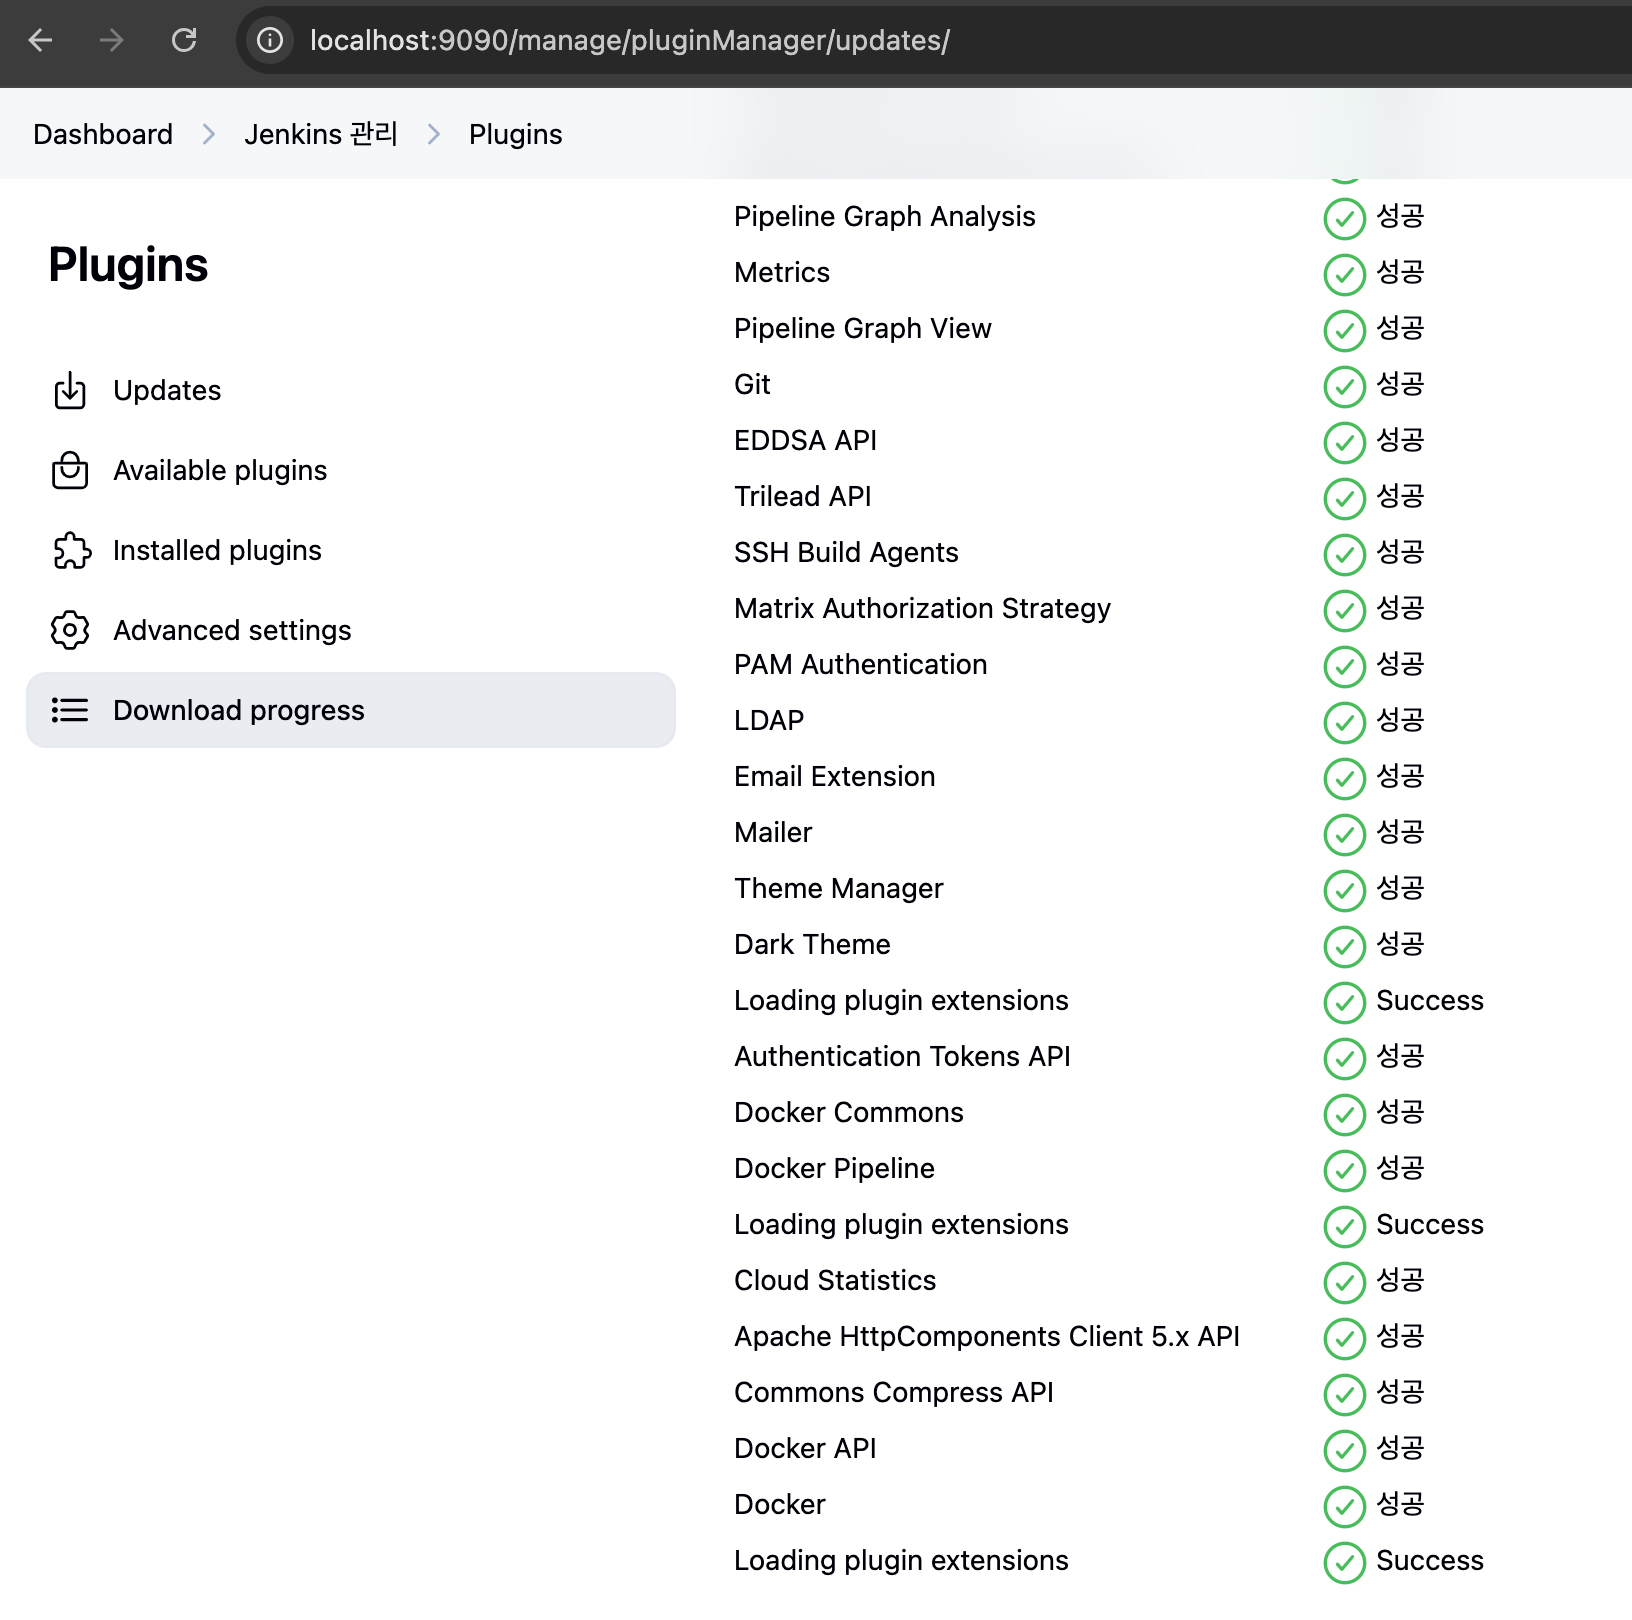This screenshot has height=1620, width=1632.
Task: Click the 성공 status text for Docker Commons
Action: (x=1400, y=1112)
